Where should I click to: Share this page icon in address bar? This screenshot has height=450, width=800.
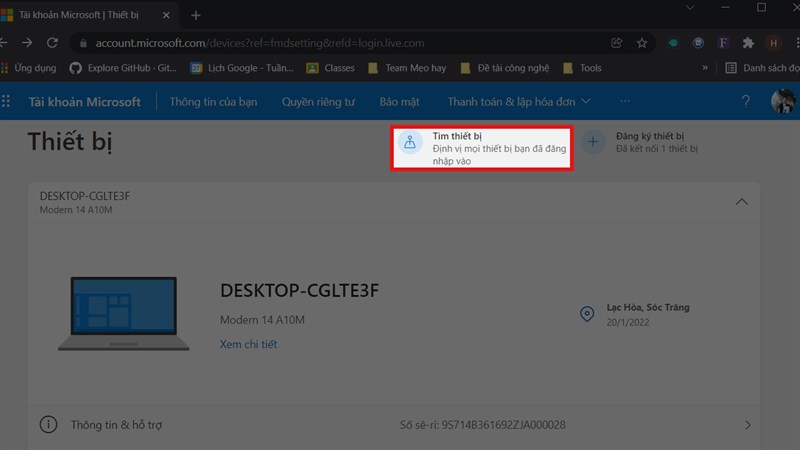tap(616, 43)
